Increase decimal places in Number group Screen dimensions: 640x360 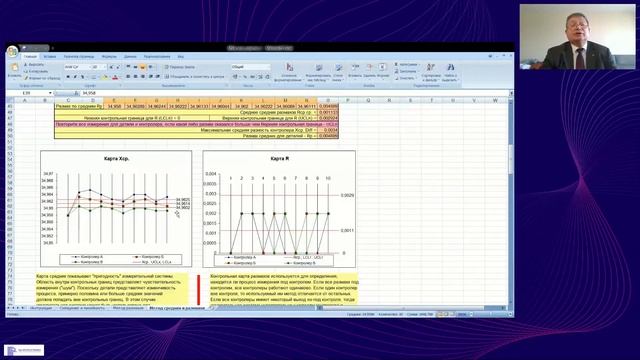(x=260, y=77)
